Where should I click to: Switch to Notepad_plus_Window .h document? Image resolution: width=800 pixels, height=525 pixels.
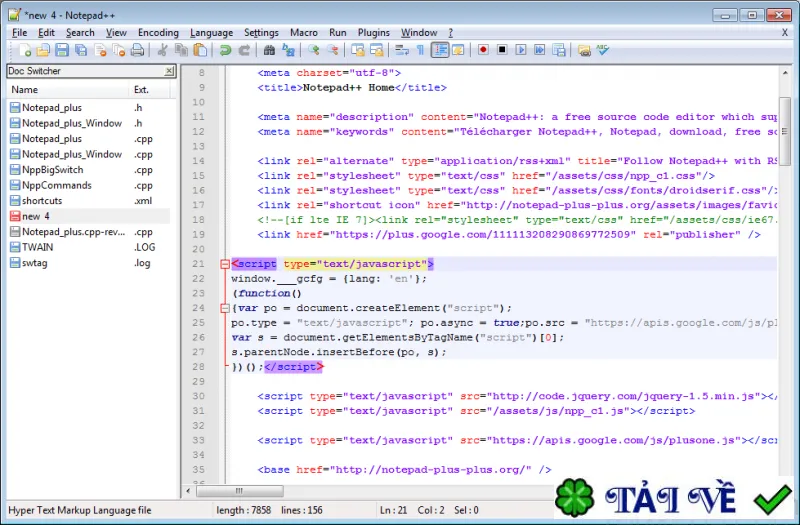89,123
